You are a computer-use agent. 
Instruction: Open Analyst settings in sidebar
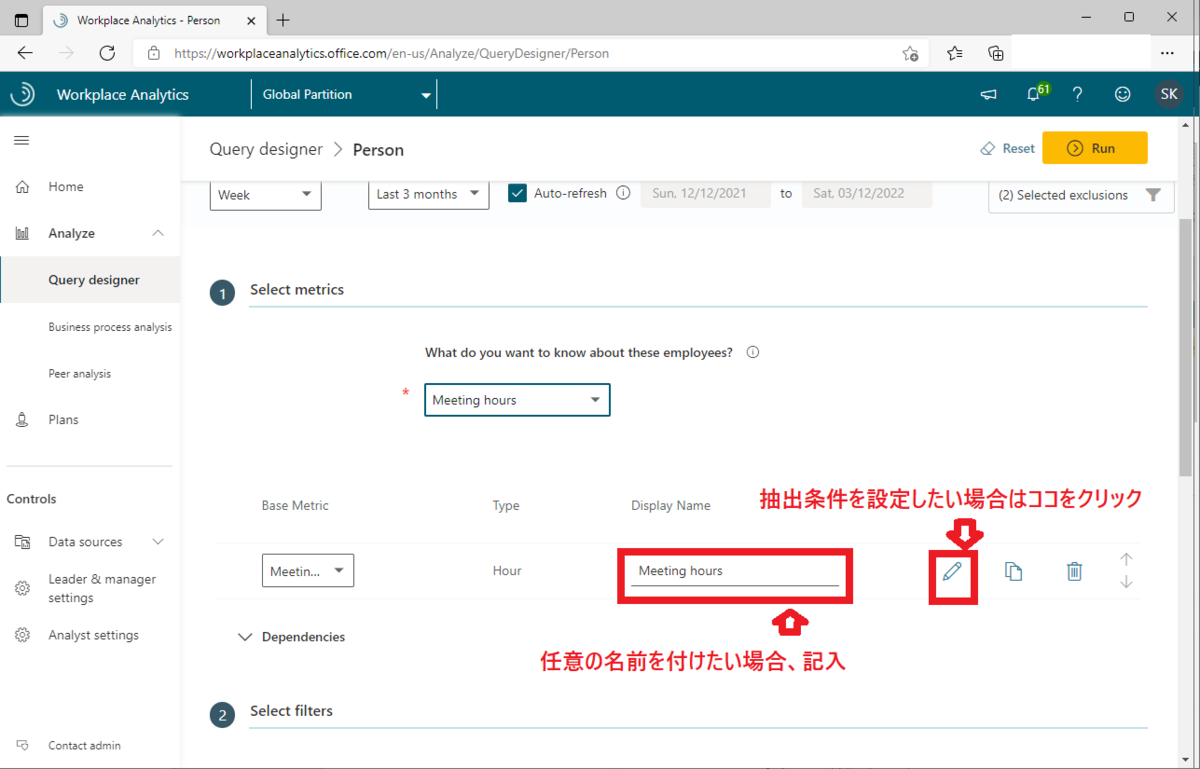[93, 635]
